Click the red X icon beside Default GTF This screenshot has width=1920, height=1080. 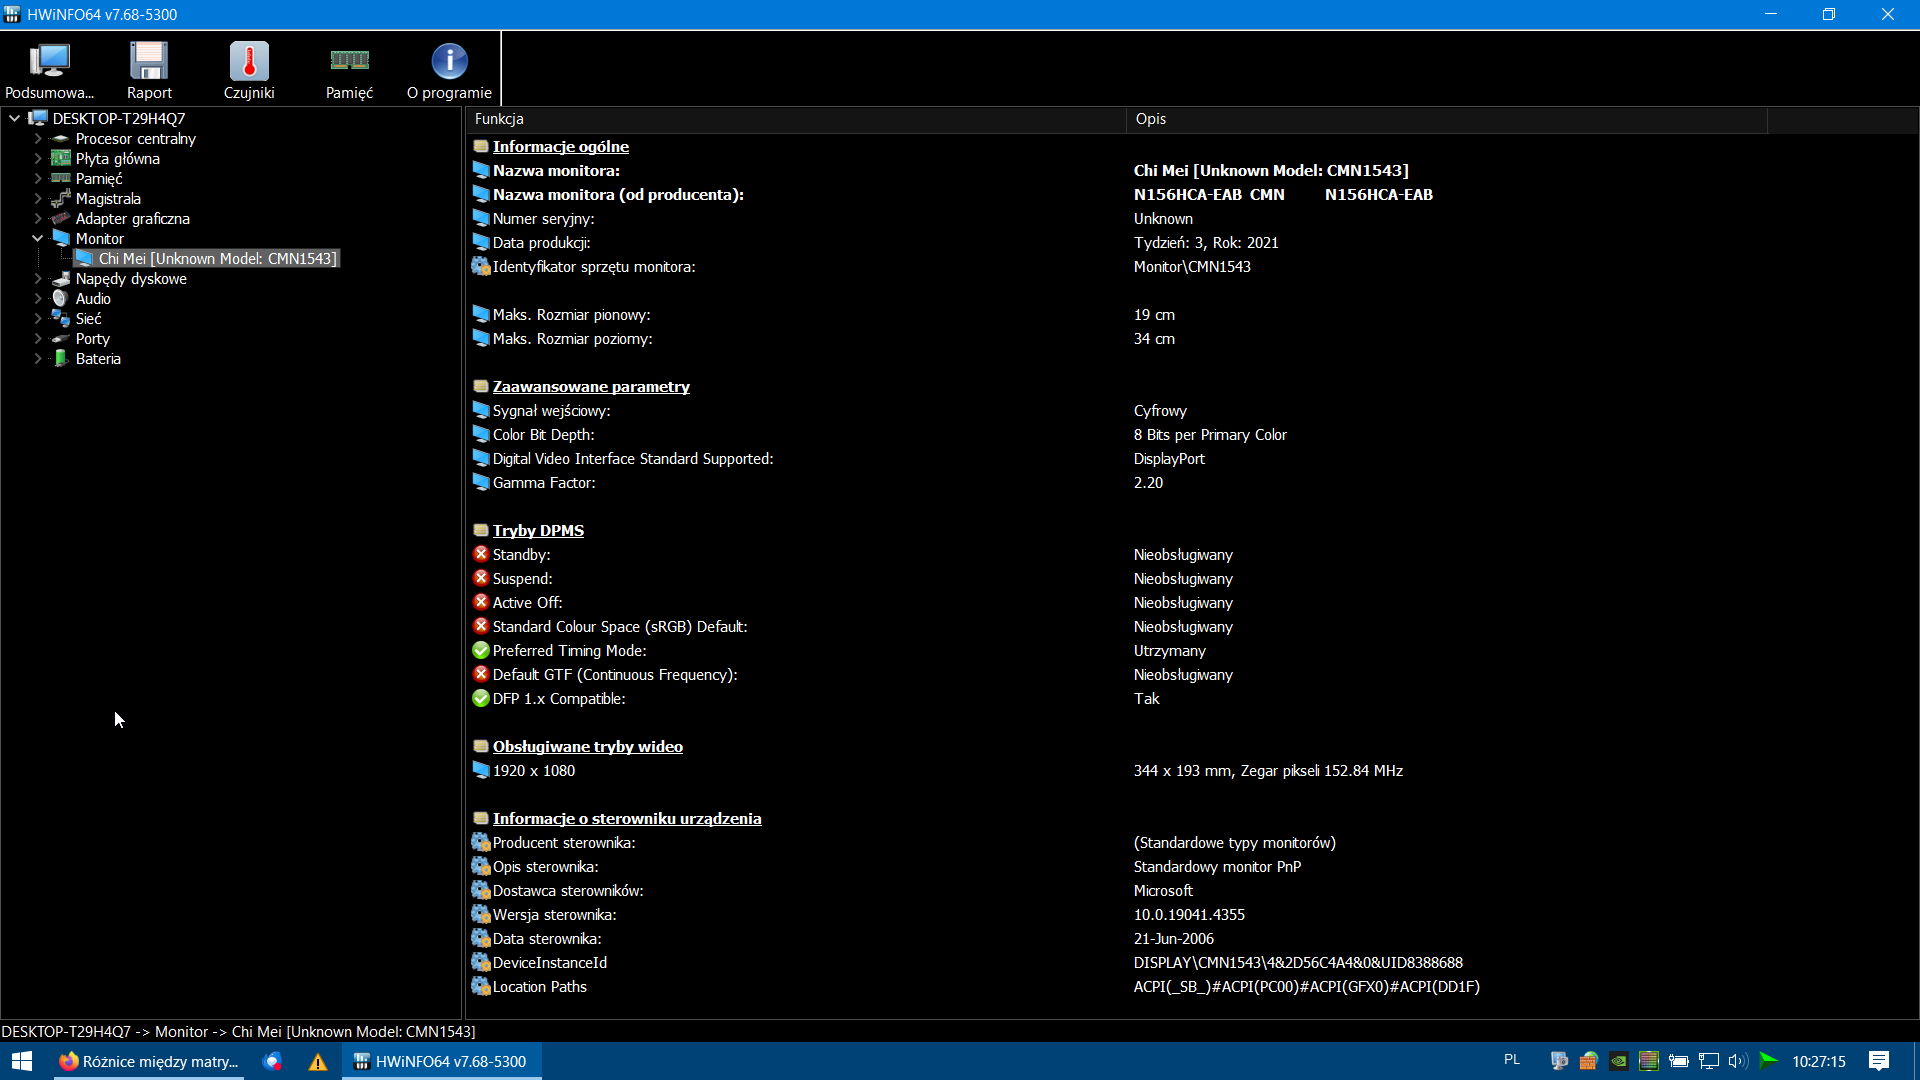click(x=481, y=674)
